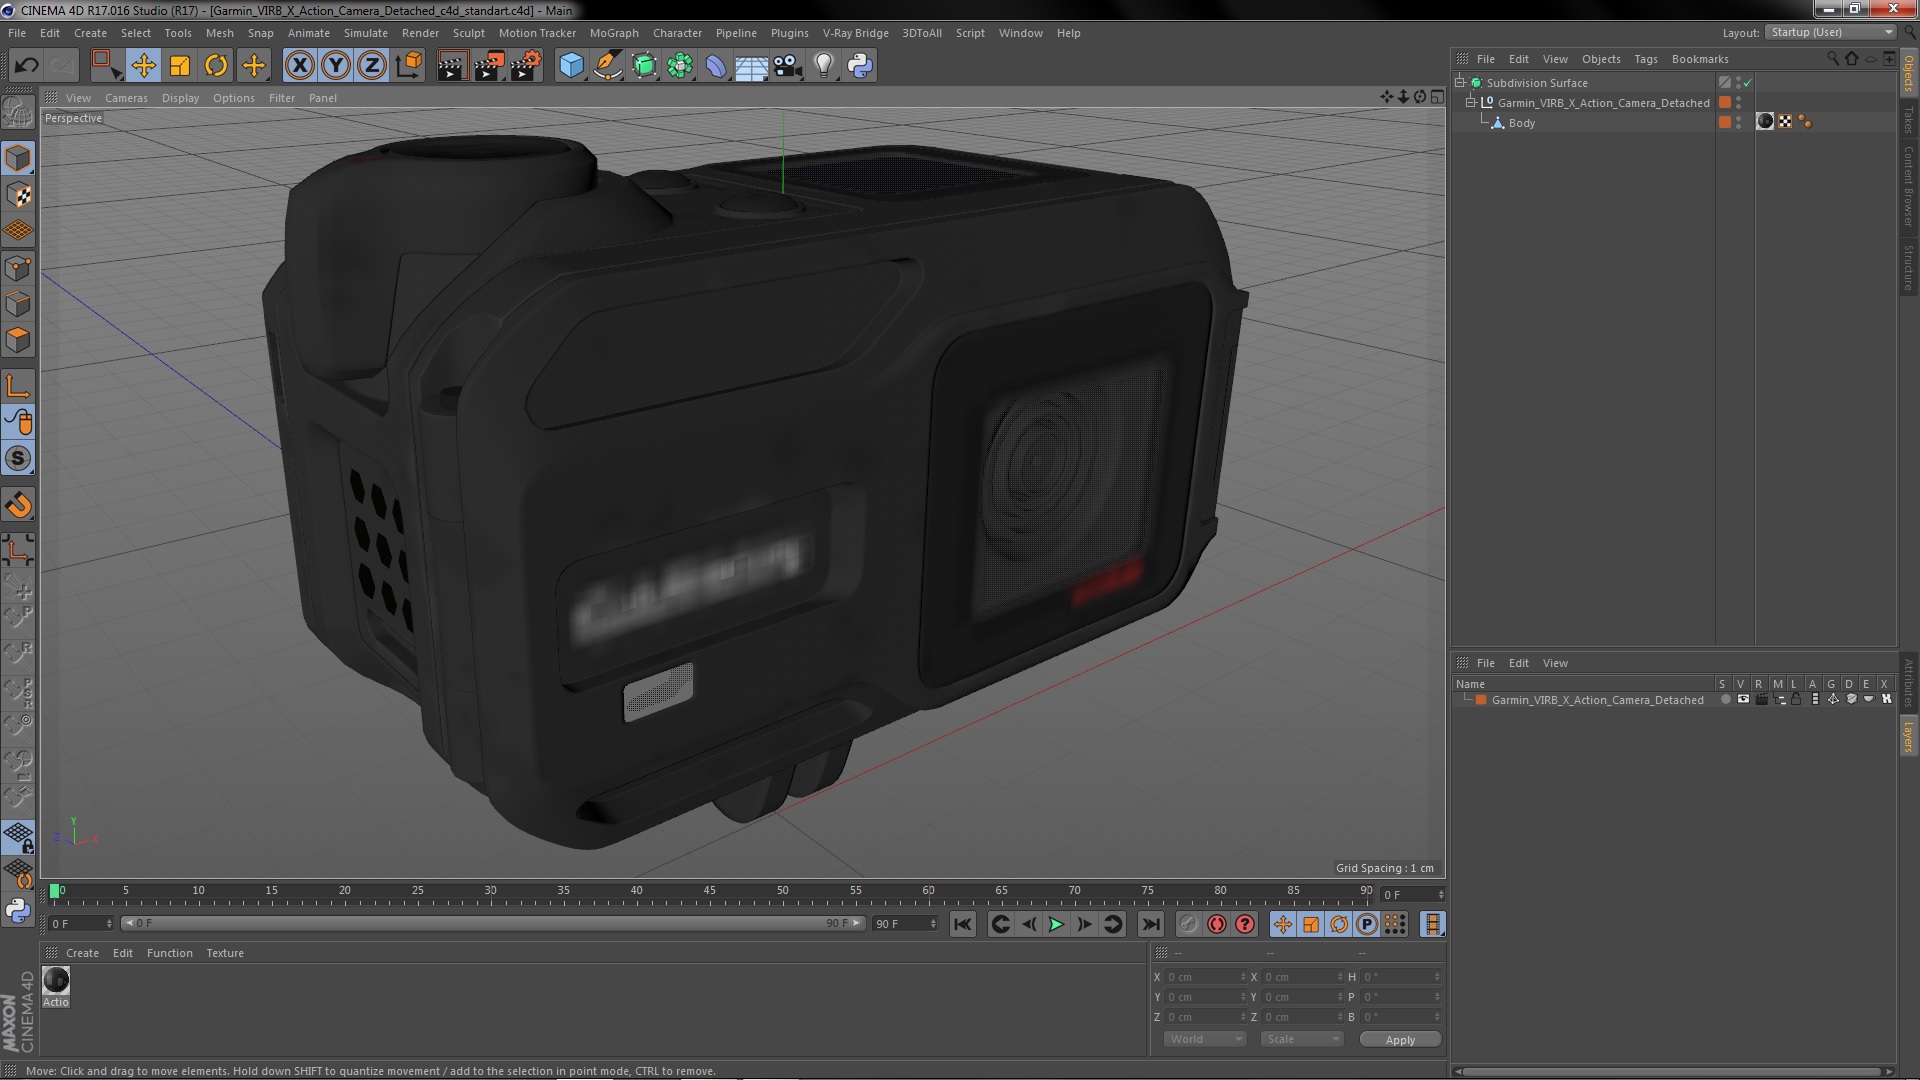The image size is (1920, 1080).
Task: Add a Camera object
Action: point(788,66)
